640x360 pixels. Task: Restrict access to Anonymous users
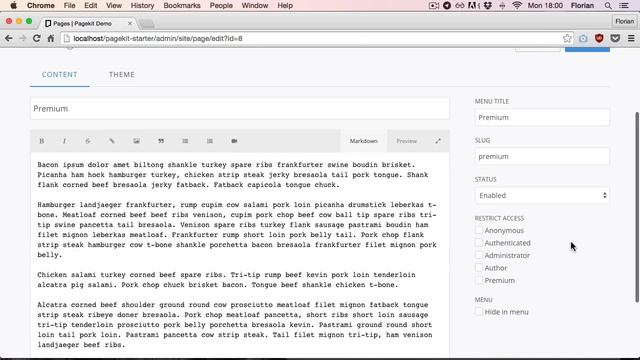pyautogui.click(x=479, y=230)
